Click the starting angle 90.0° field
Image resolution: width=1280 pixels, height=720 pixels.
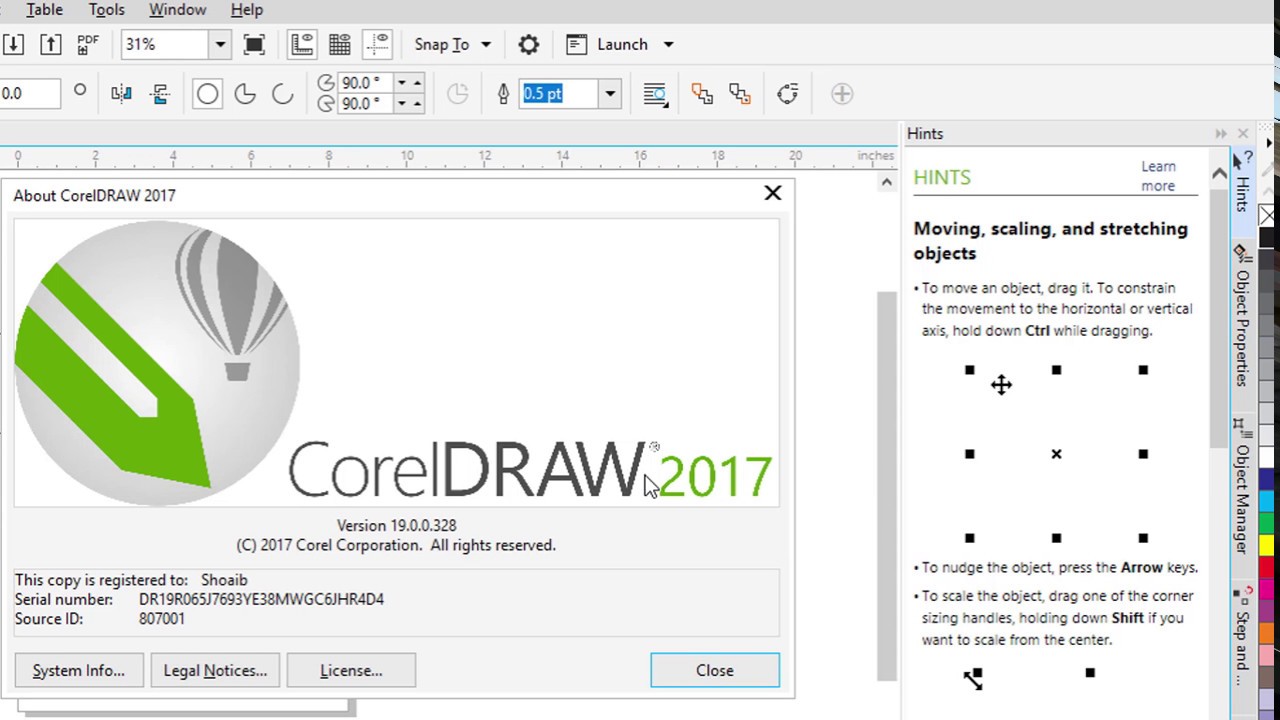click(x=366, y=83)
